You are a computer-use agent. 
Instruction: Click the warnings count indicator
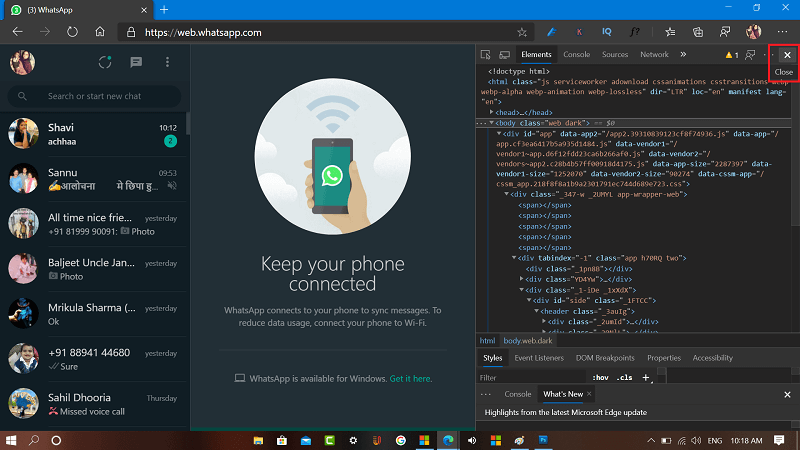click(732, 55)
